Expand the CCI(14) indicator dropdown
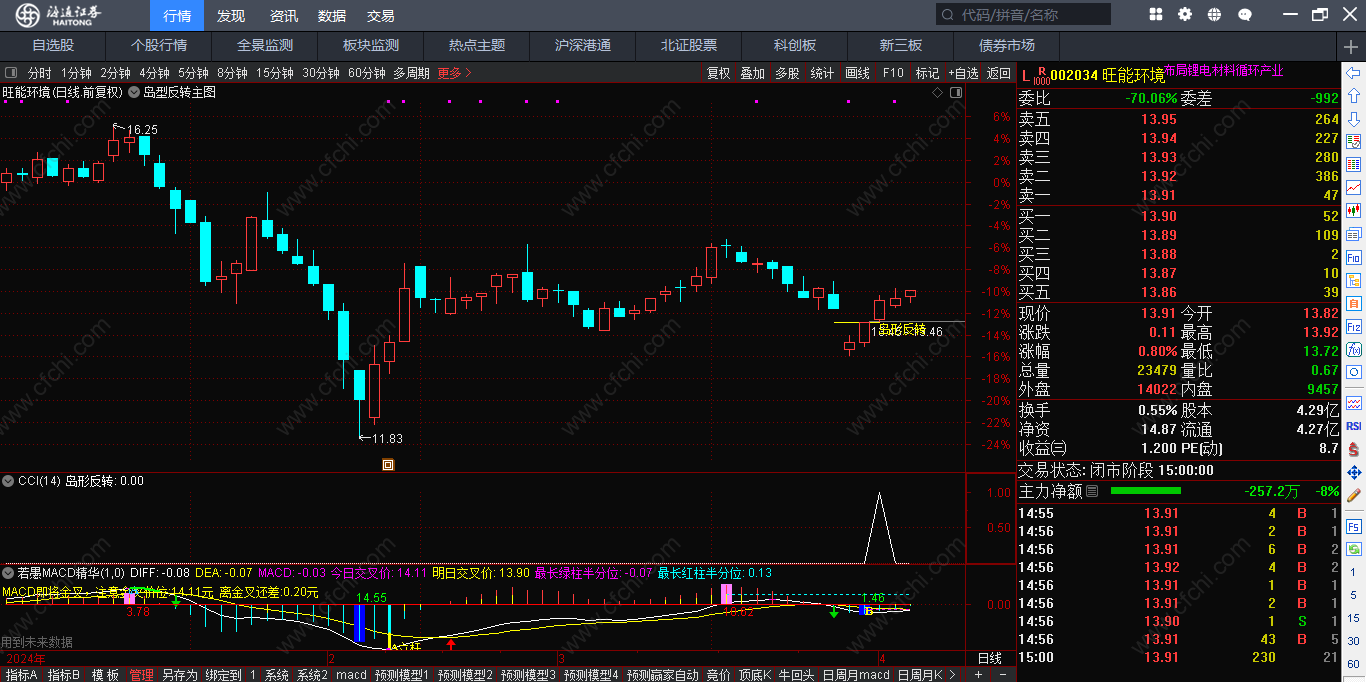Screen dimensions: 1366x682 tap(8, 481)
